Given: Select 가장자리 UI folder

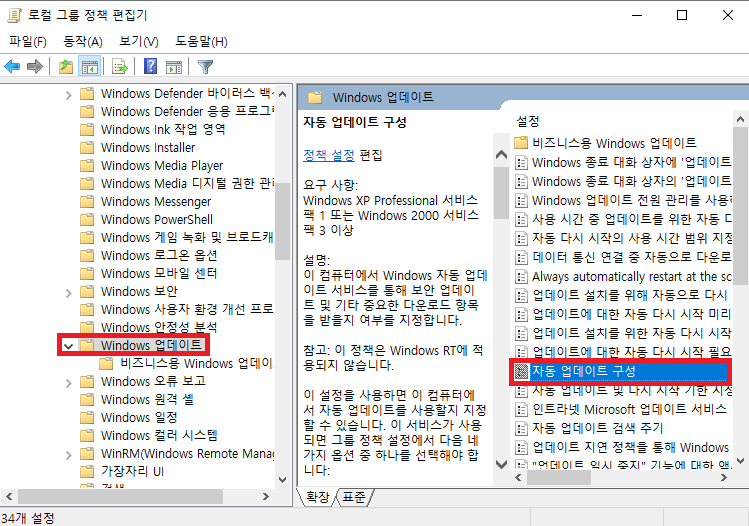Looking at the screenshot, I should 132,472.
